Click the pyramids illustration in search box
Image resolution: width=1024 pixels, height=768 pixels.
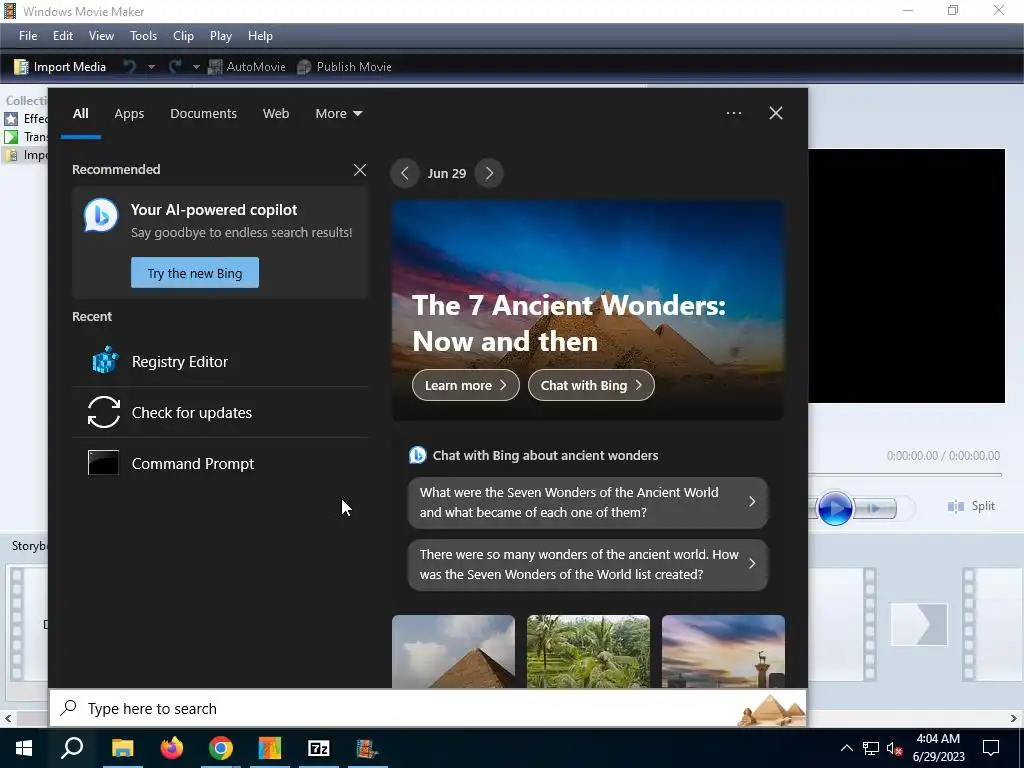(x=771, y=710)
